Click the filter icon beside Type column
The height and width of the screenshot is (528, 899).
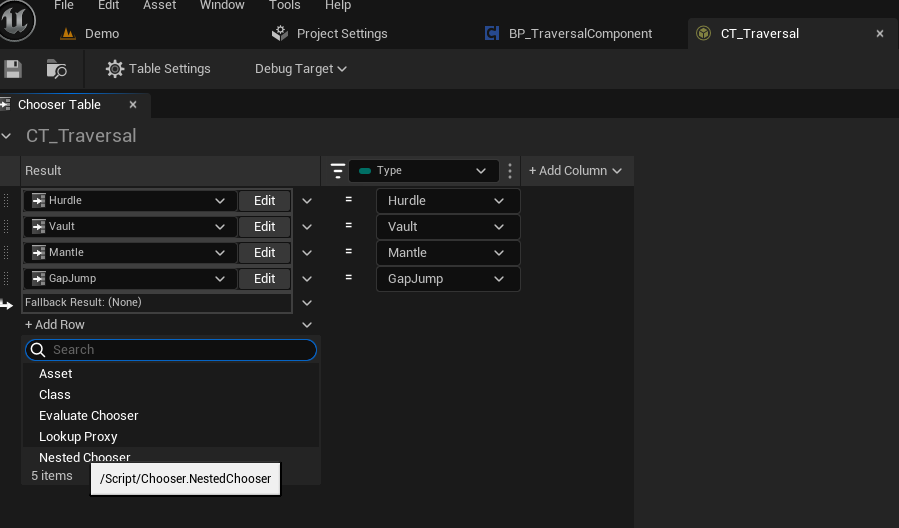pos(338,171)
